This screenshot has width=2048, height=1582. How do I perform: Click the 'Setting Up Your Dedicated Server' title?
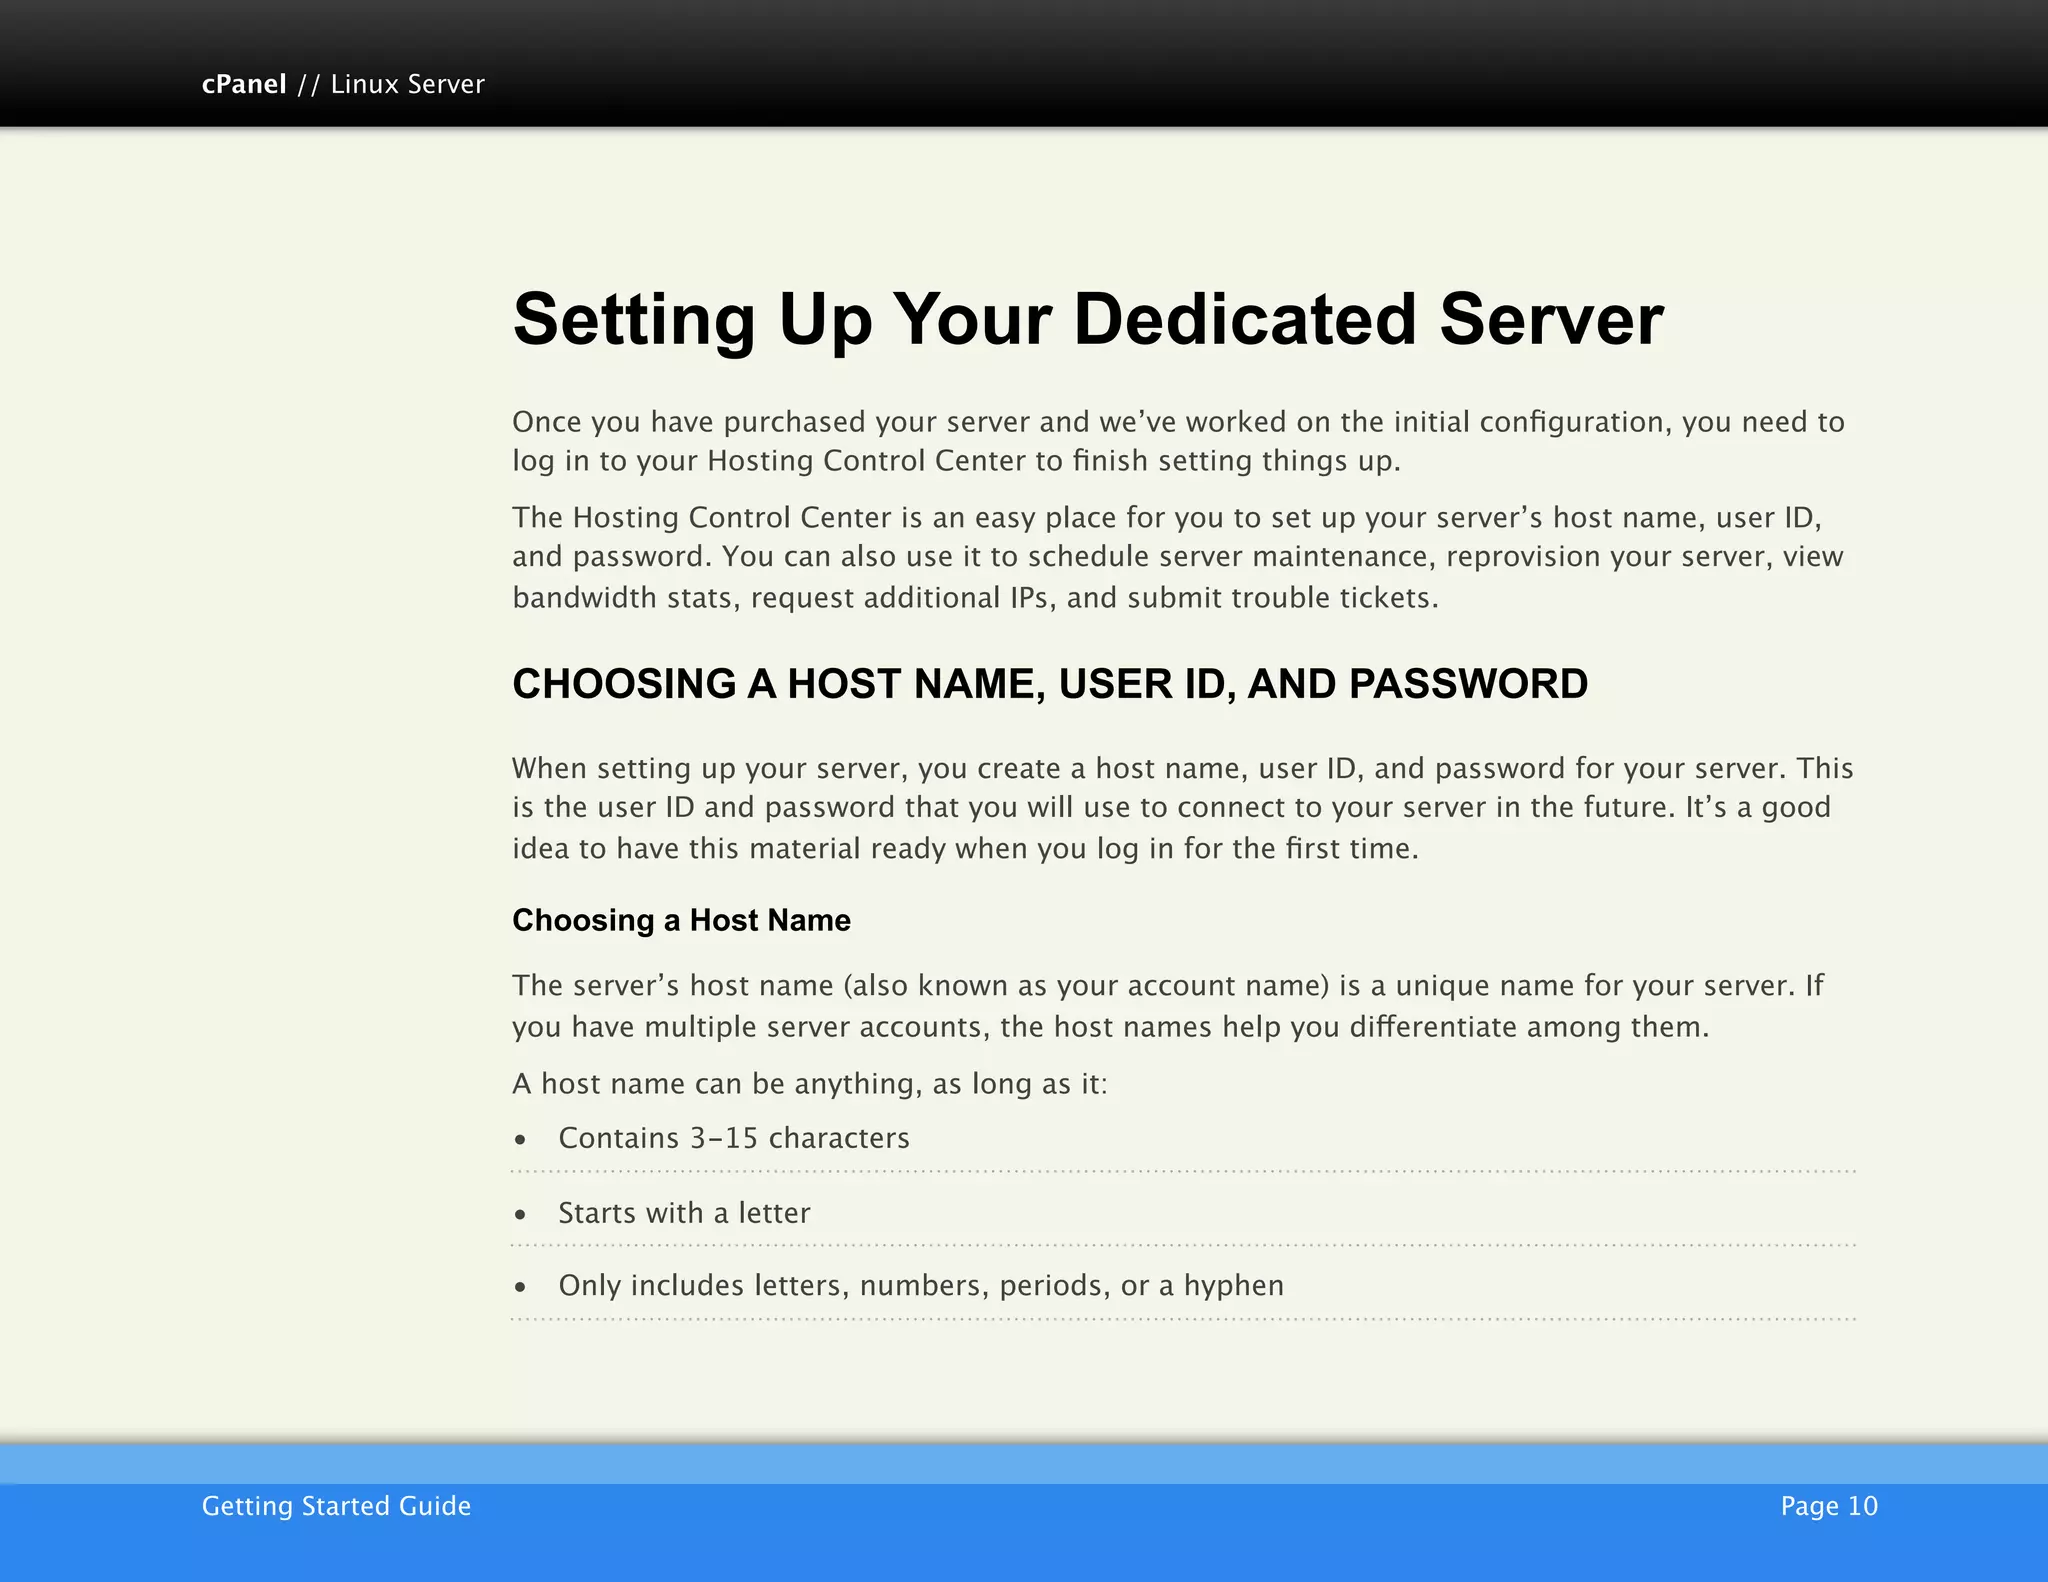[1088, 320]
